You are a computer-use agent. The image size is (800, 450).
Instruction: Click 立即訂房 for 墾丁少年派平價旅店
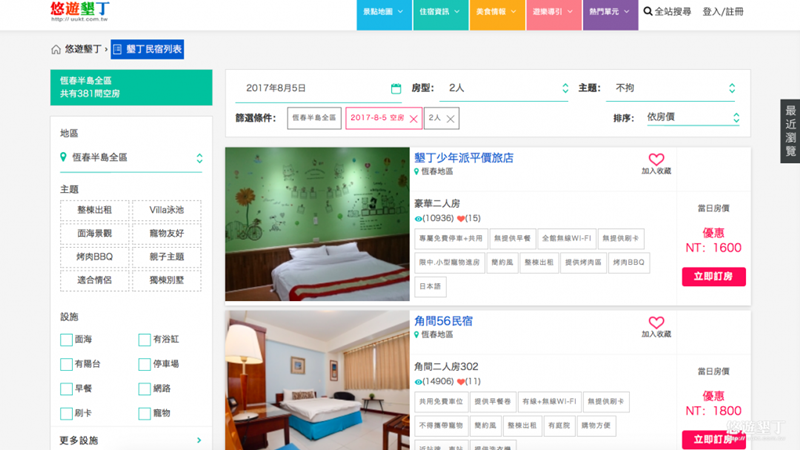713,276
